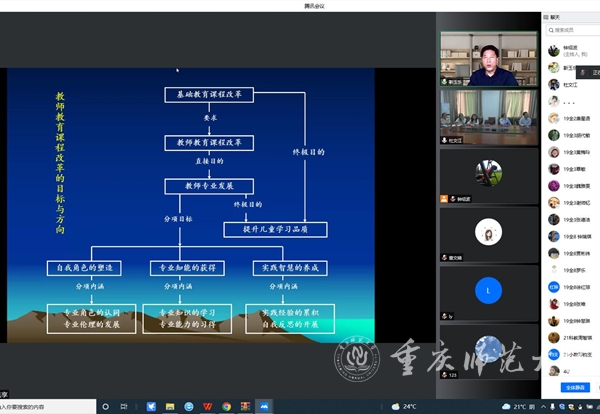Click the Mute All (全体静音) button
This screenshot has width=600, height=414.
(x=574, y=386)
